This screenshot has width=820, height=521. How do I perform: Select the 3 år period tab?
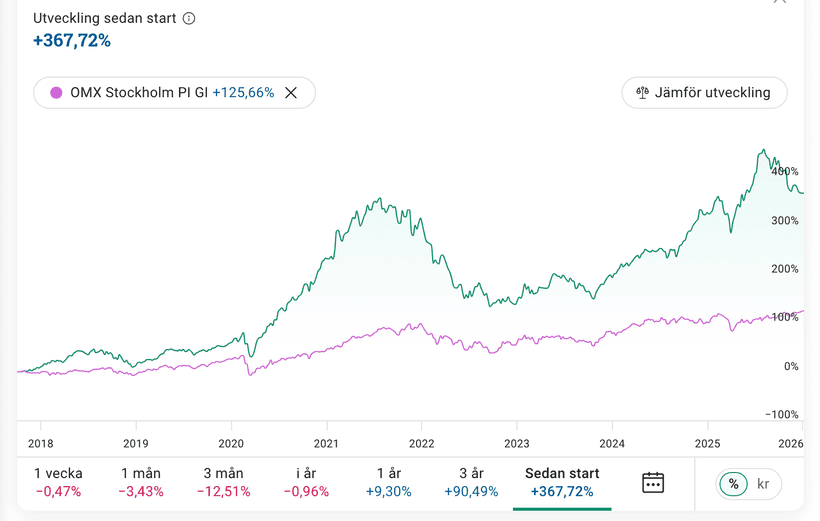coord(471,482)
